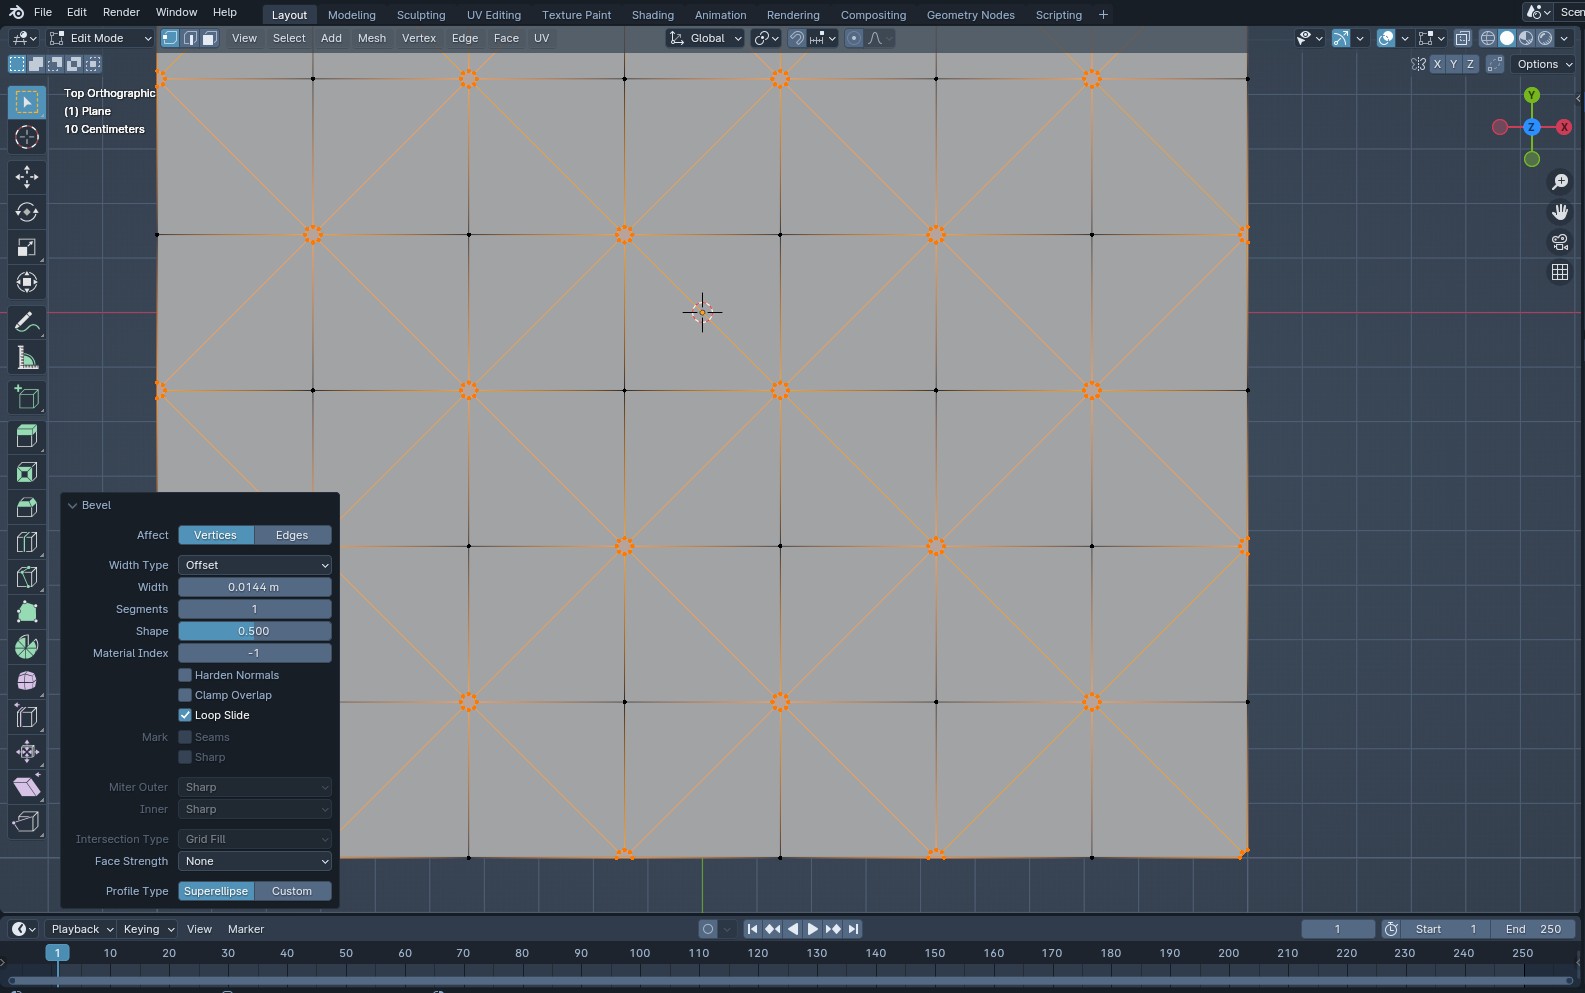Collapse the Bevel operator panel
The width and height of the screenshot is (1585, 993).
click(73, 505)
